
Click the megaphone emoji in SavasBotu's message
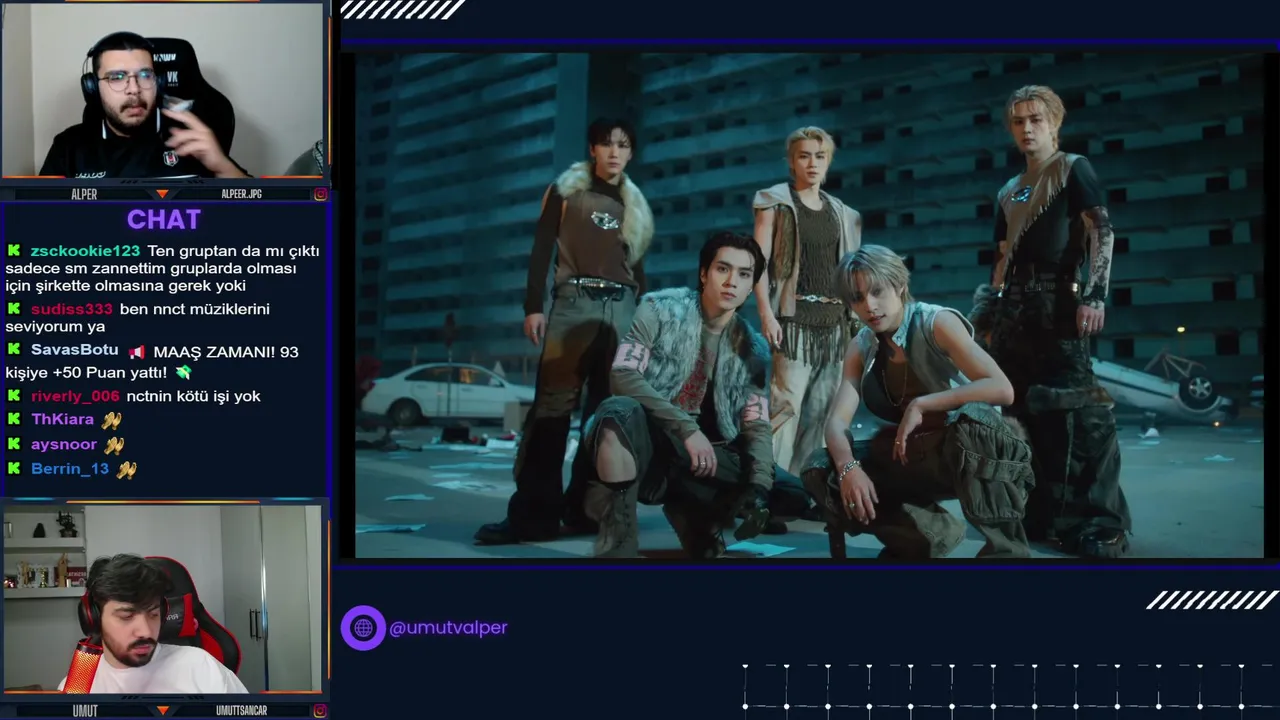click(x=136, y=351)
